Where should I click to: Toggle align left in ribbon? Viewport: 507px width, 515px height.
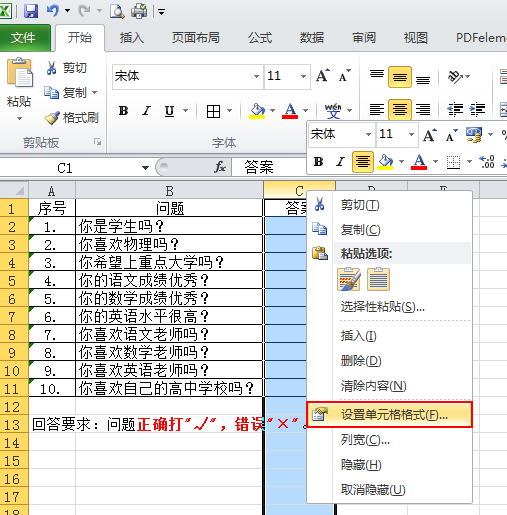[x=377, y=109]
